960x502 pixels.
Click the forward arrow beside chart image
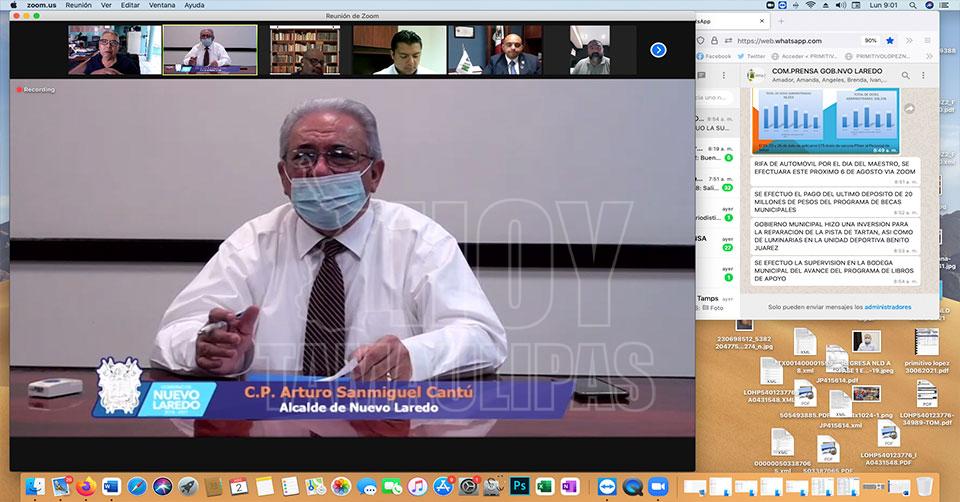[909, 108]
